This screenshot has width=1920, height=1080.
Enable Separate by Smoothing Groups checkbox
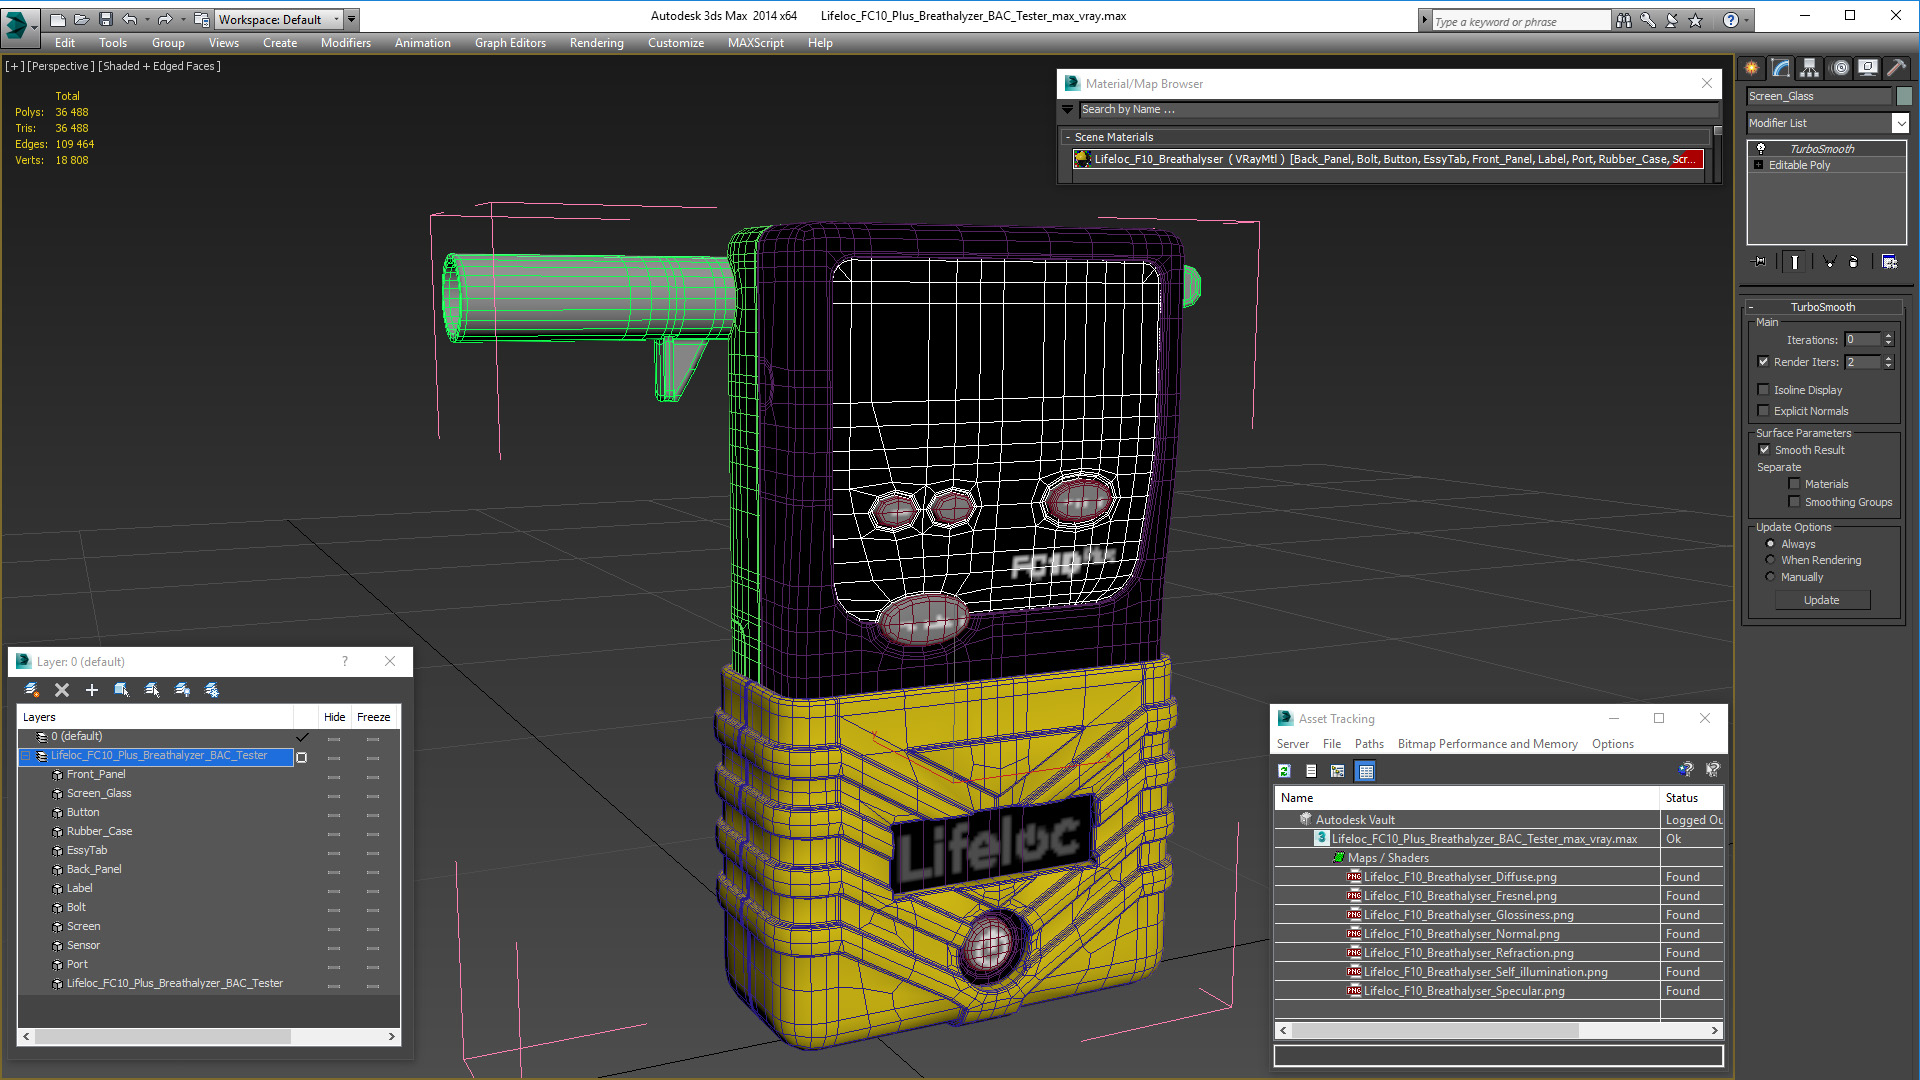pyautogui.click(x=1794, y=502)
